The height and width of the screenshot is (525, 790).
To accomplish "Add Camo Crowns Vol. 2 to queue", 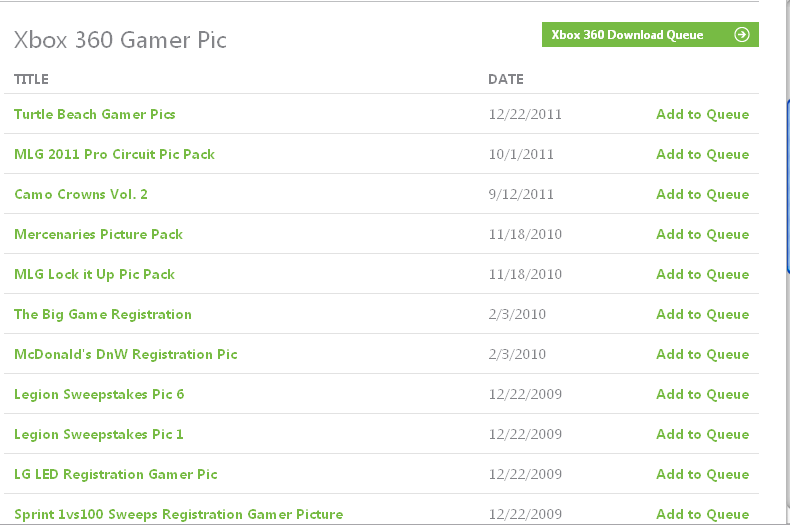I will click(702, 194).
